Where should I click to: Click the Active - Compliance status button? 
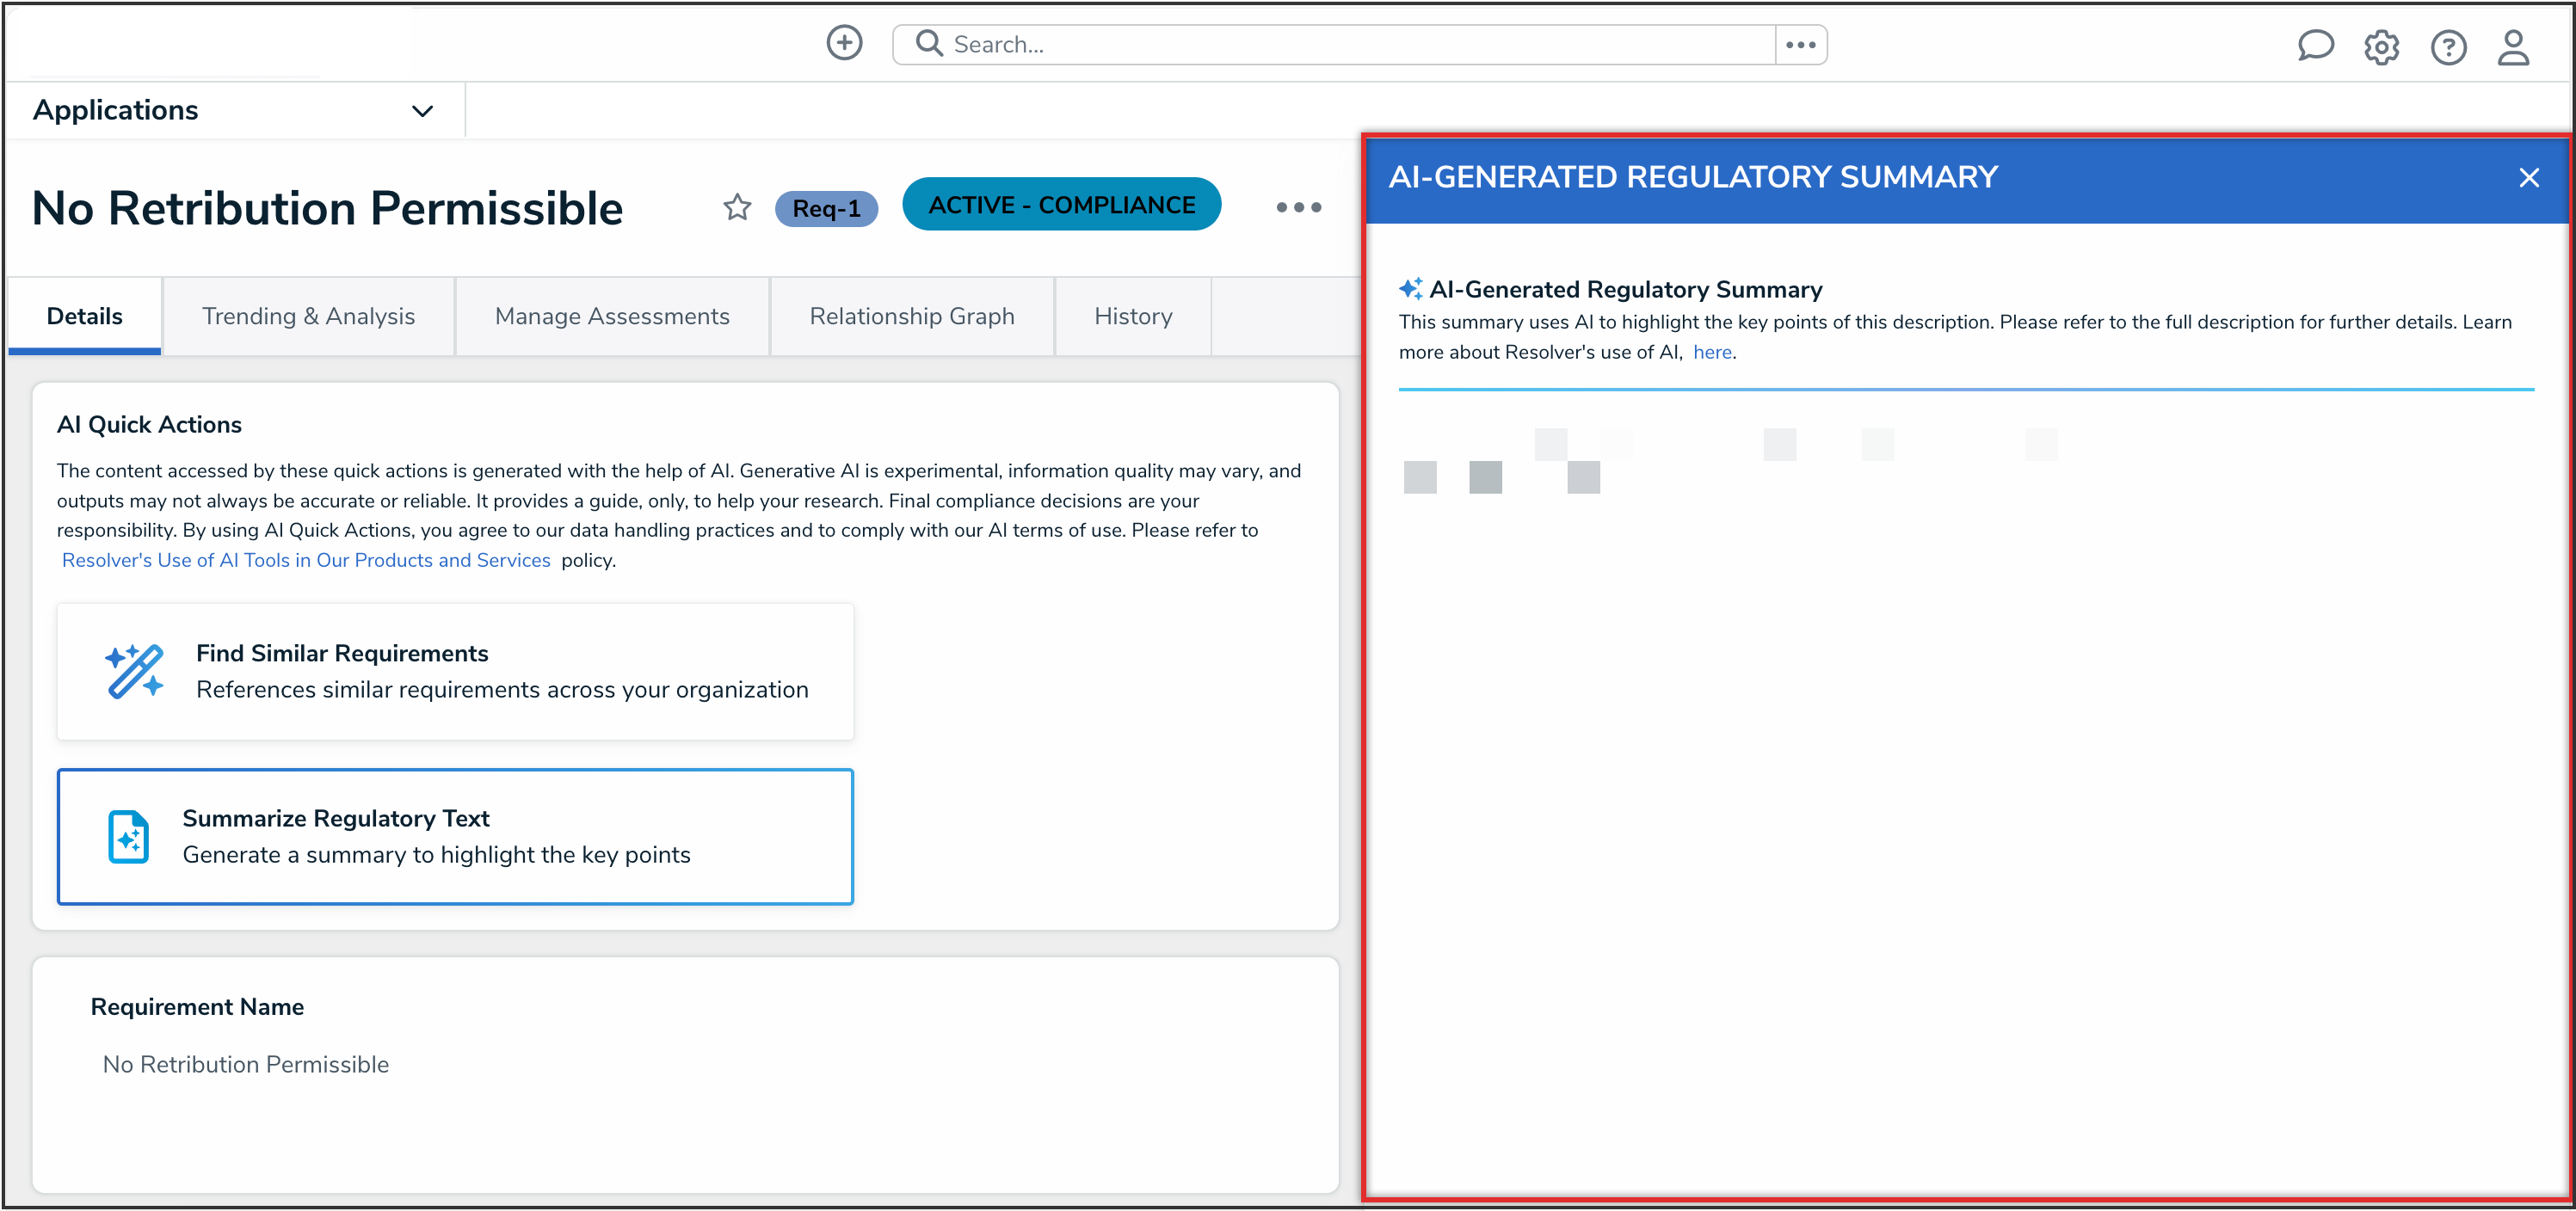(x=1061, y=204)
